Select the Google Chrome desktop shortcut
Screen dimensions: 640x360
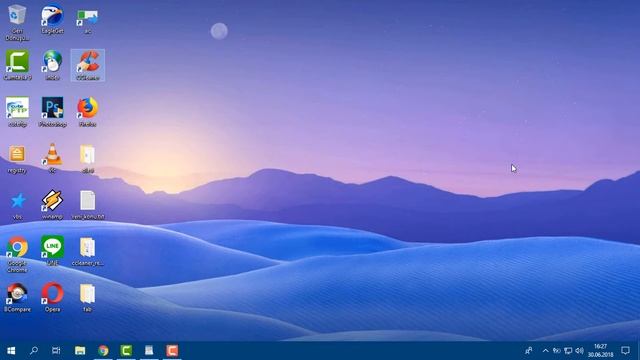coord(17,255)
